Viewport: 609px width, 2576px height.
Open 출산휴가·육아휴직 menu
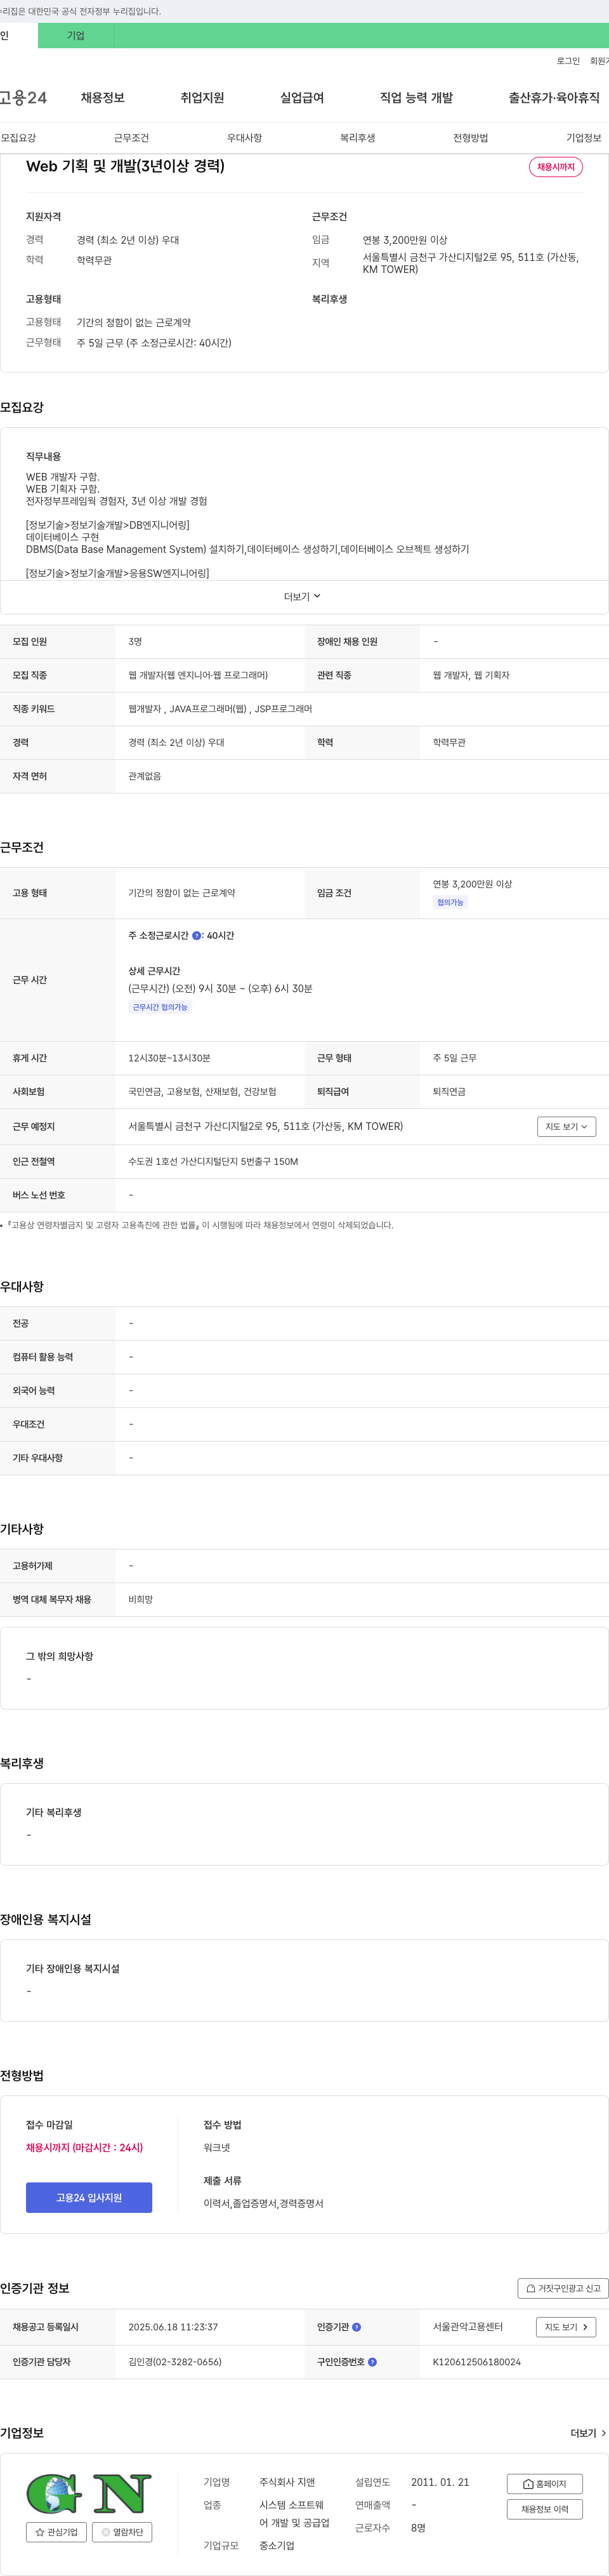coord(554,97)
